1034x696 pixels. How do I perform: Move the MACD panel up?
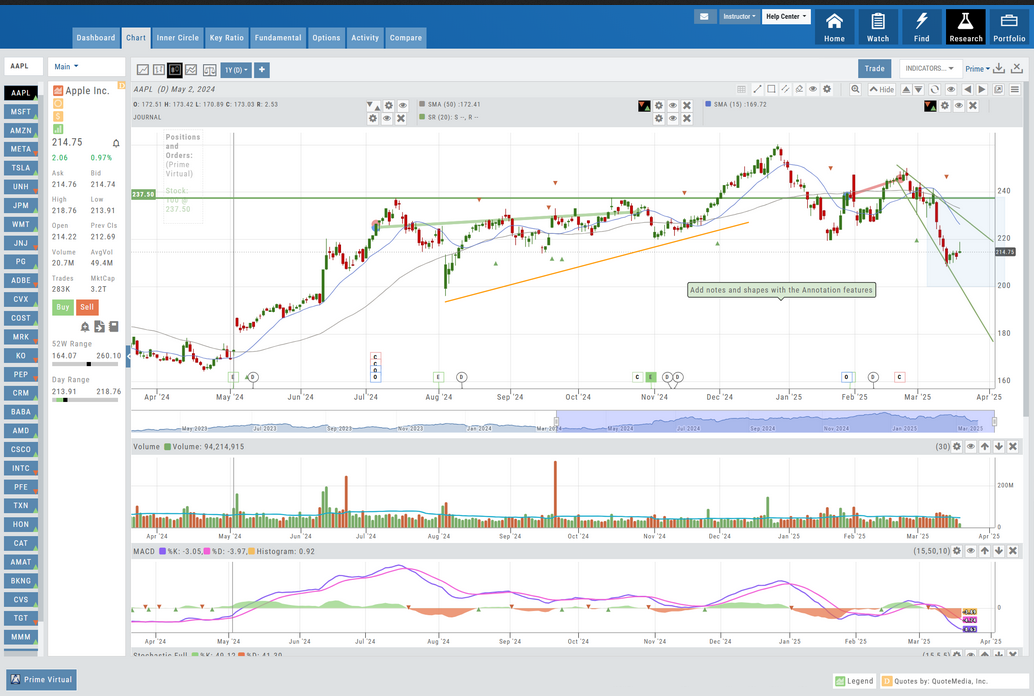[x=985, y=551]
